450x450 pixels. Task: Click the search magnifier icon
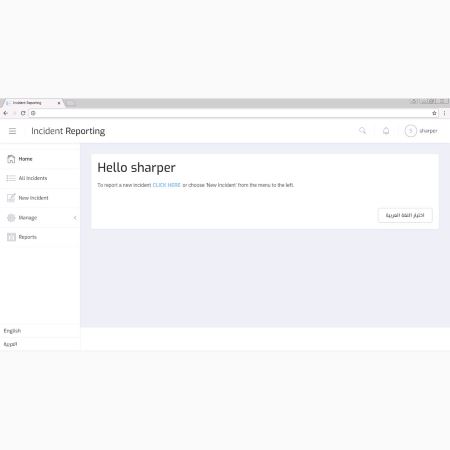pyautogui.click(x=362, y=131)
